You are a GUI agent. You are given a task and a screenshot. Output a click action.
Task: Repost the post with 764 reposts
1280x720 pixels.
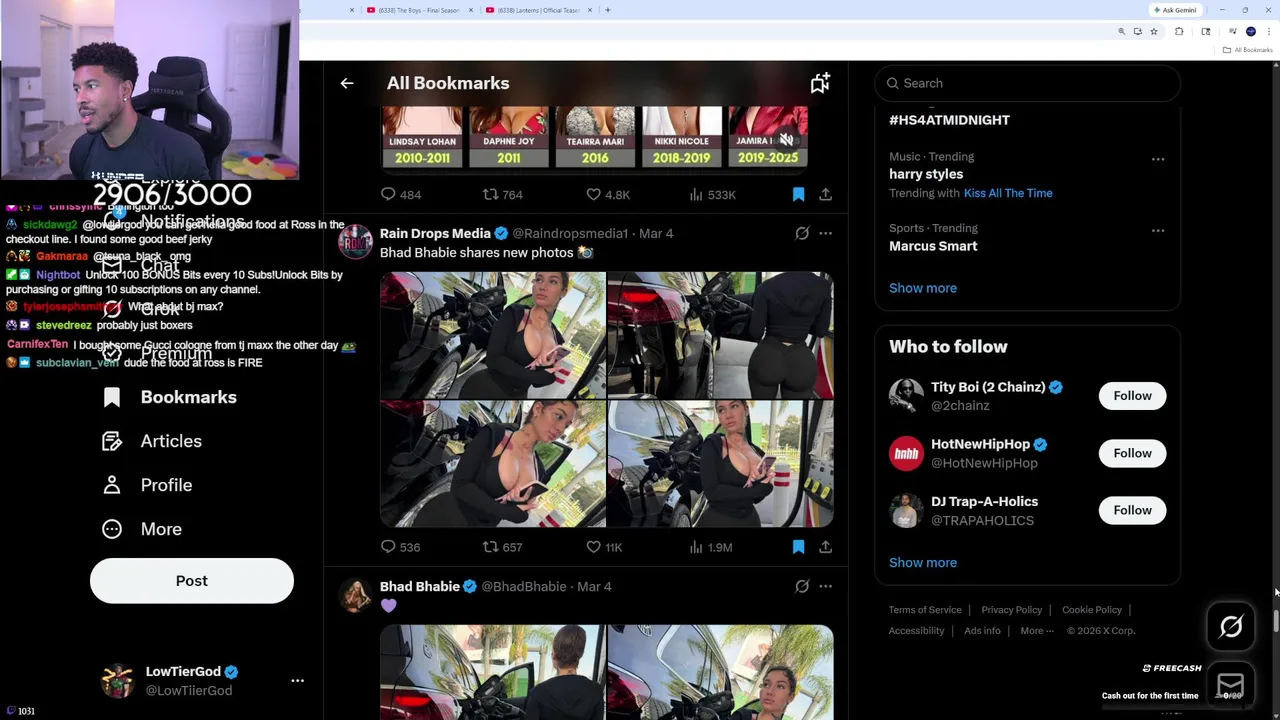click(x=502, y=194)
